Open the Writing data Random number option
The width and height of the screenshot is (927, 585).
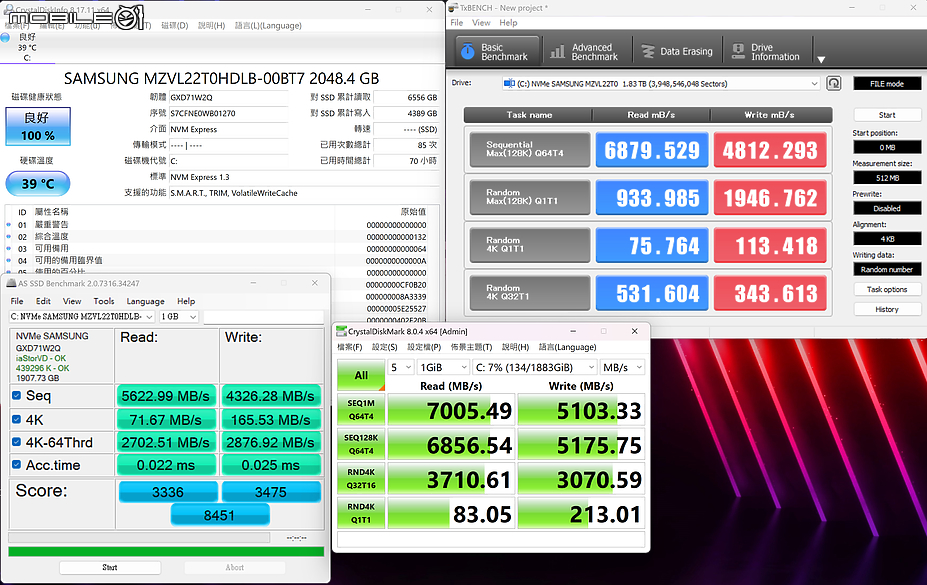coord(887,269)
